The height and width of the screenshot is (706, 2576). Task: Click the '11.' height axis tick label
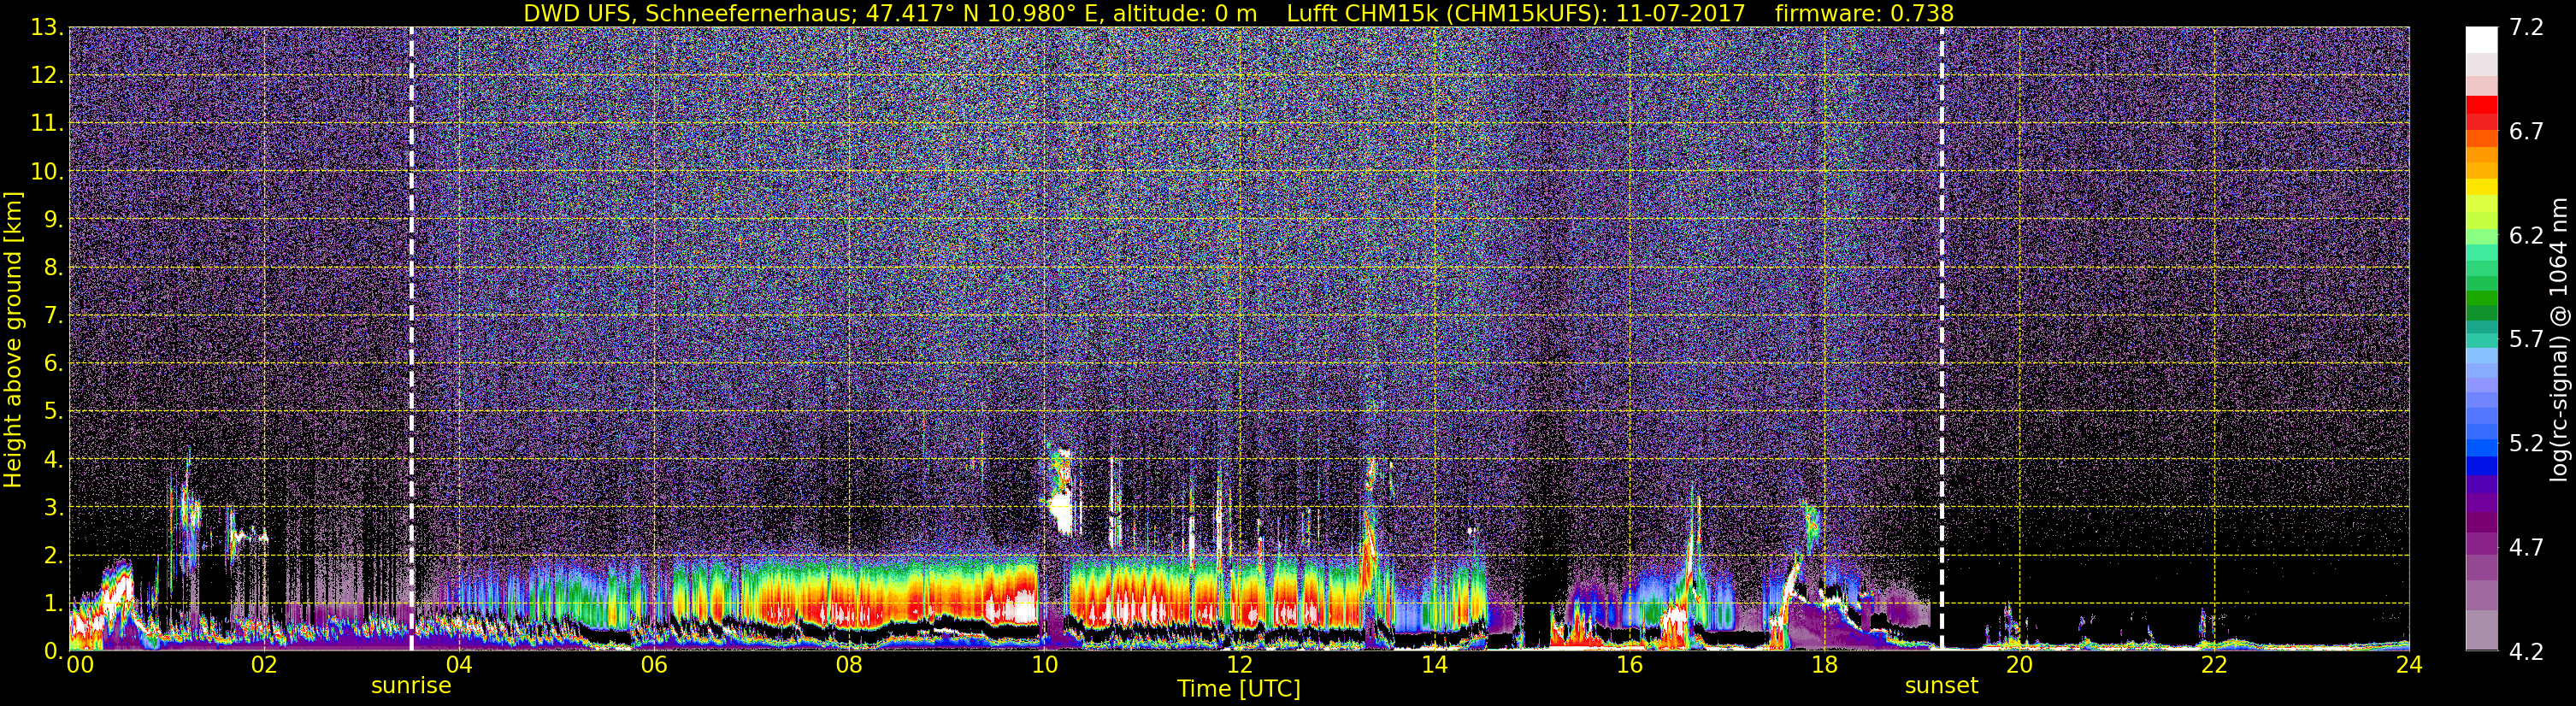[x=46, y=124]
